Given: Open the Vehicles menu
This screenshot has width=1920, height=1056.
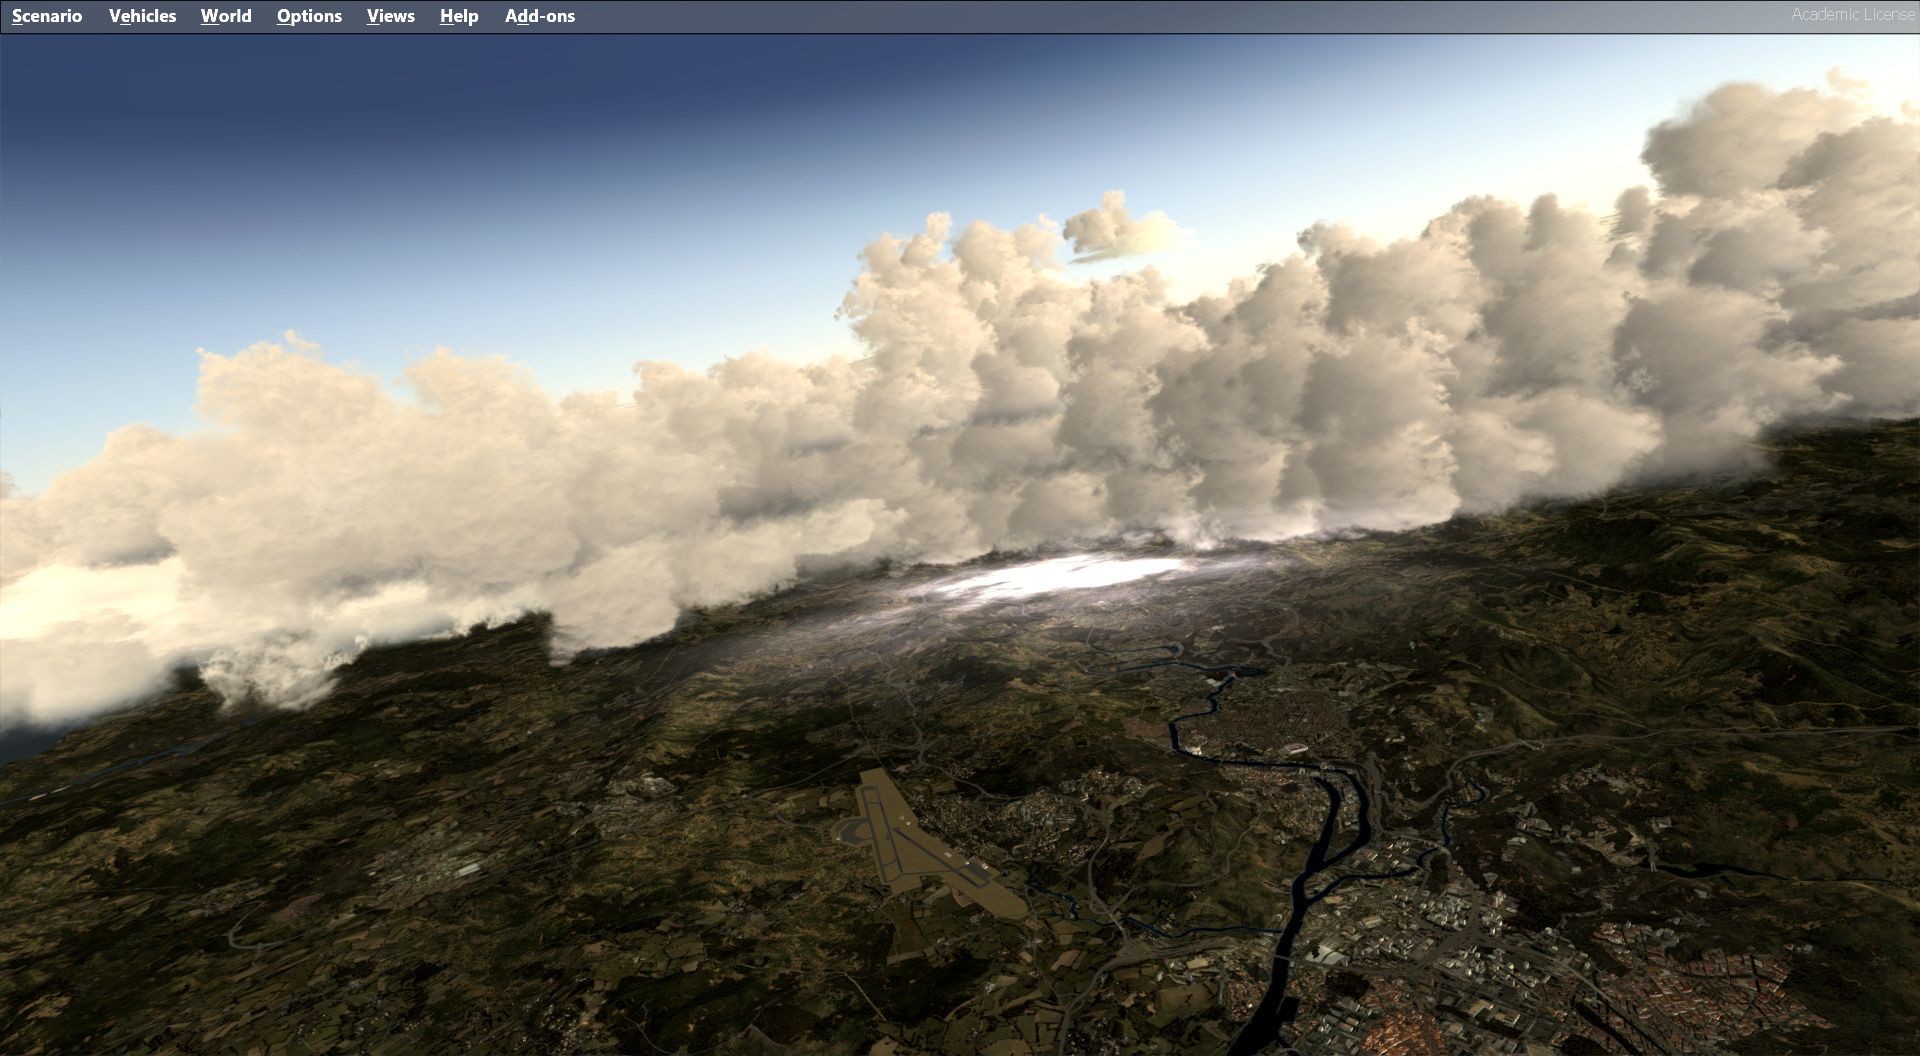Looking at the screenshot, I should [142, 16].
